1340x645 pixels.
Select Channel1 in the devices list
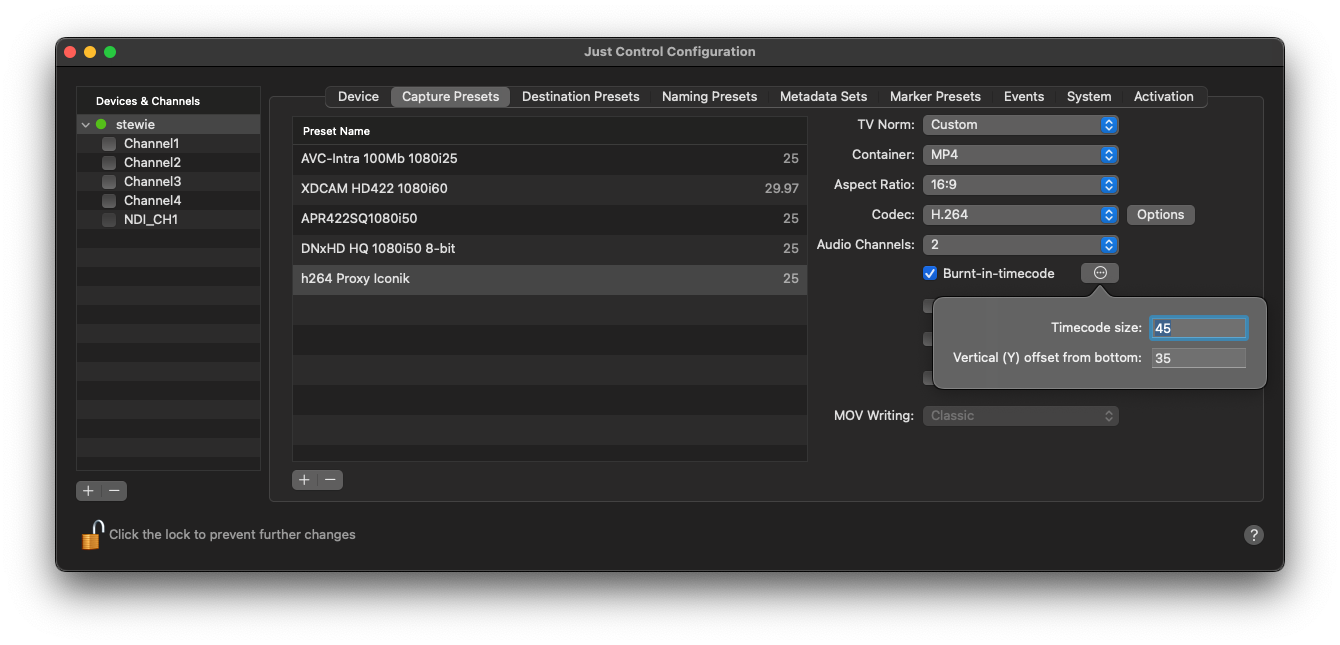168,144
